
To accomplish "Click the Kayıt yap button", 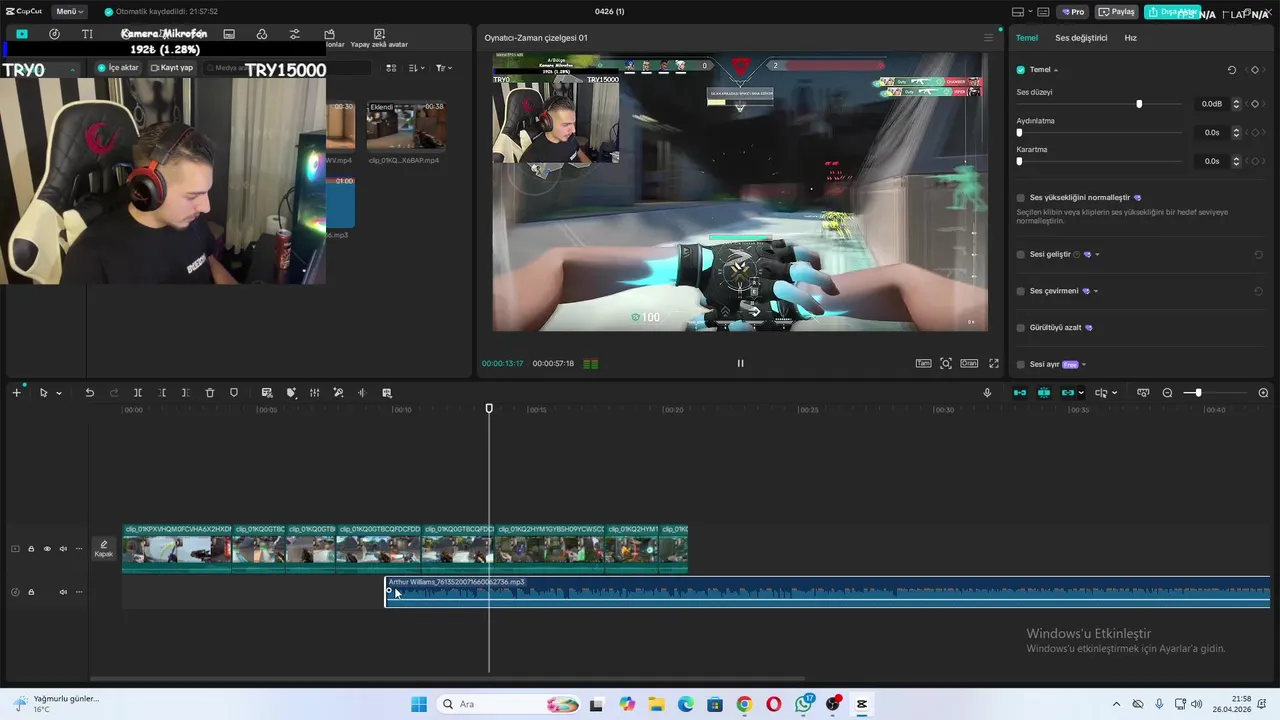I will pyautogui.click(x=172, y=68).
